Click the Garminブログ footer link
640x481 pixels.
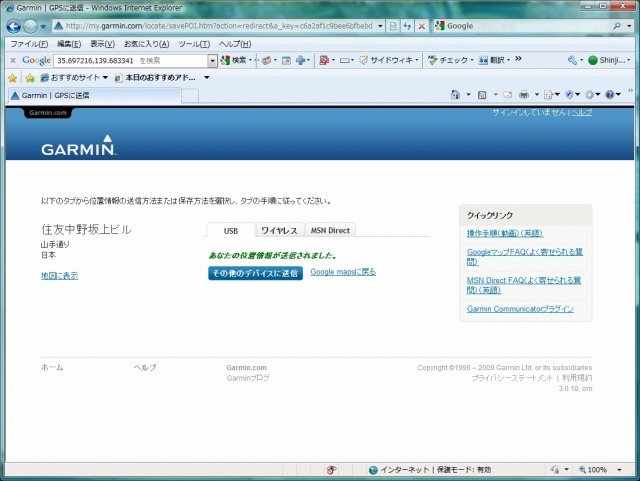(x=248, y=378)
